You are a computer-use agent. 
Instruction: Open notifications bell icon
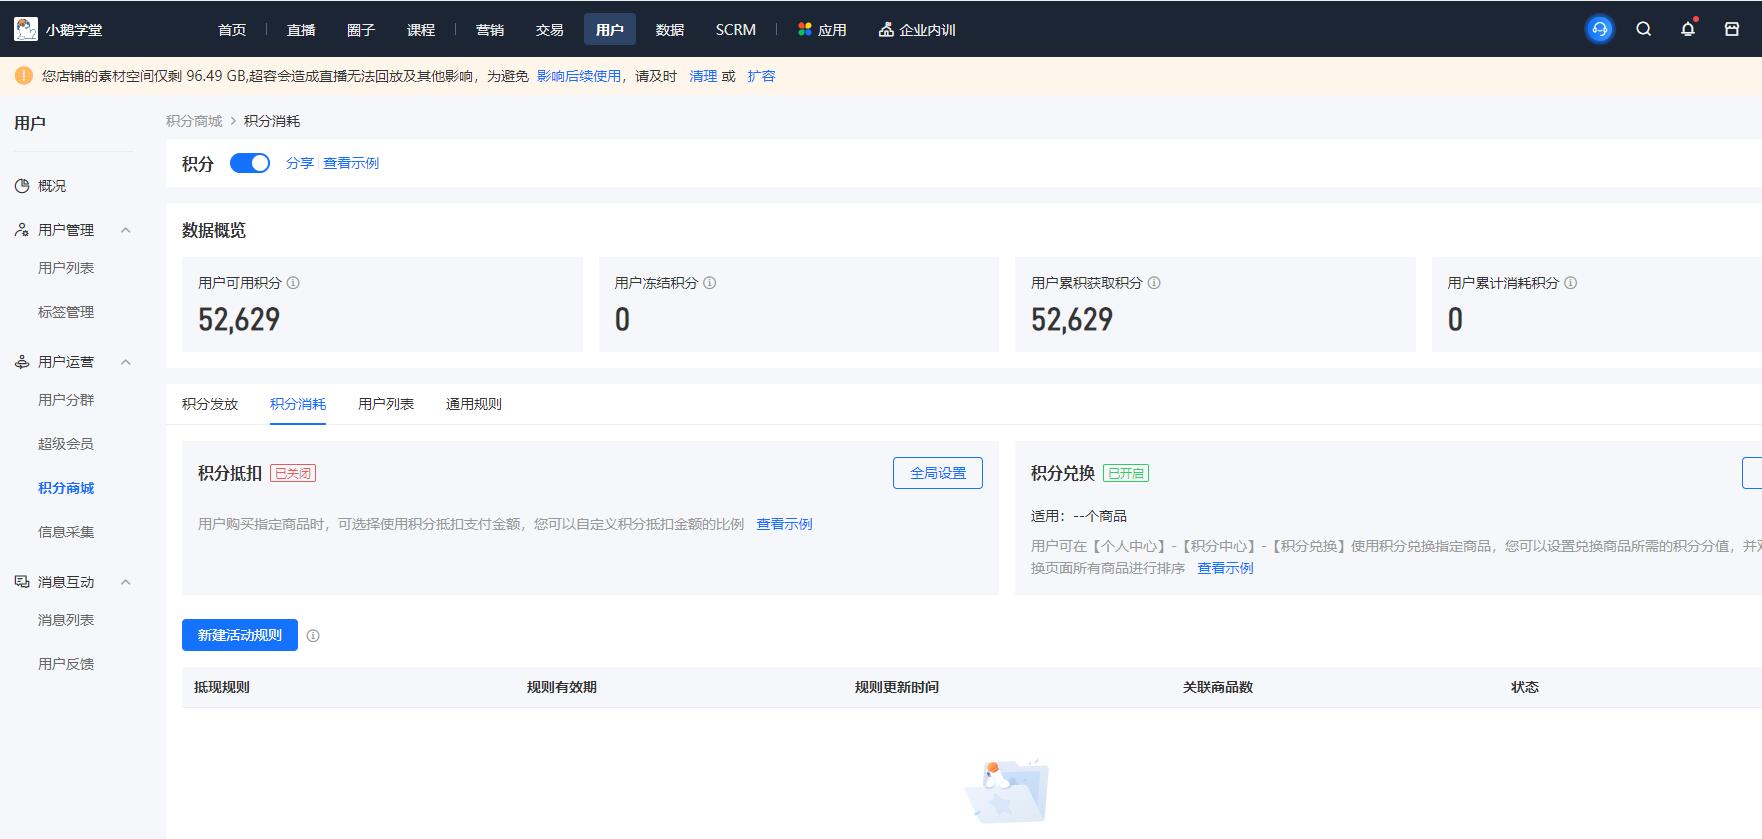click(1688, 29)
